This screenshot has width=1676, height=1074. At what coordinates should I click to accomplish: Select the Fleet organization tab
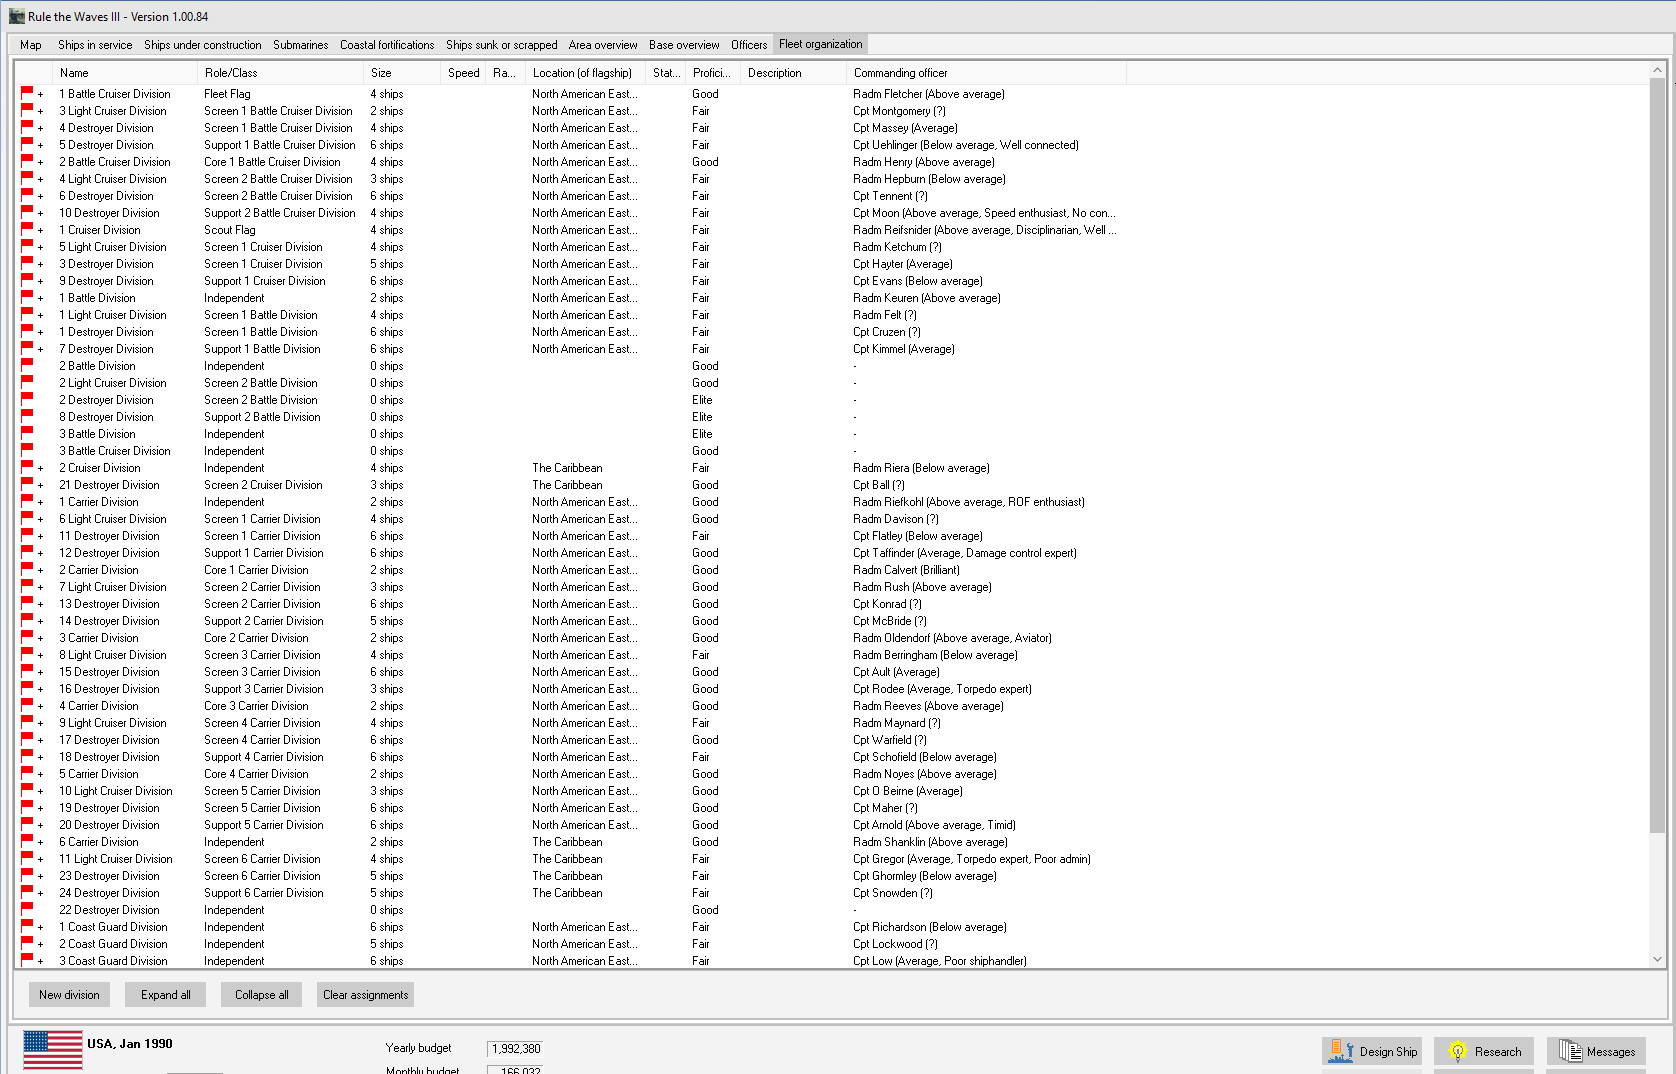[820, 44]
